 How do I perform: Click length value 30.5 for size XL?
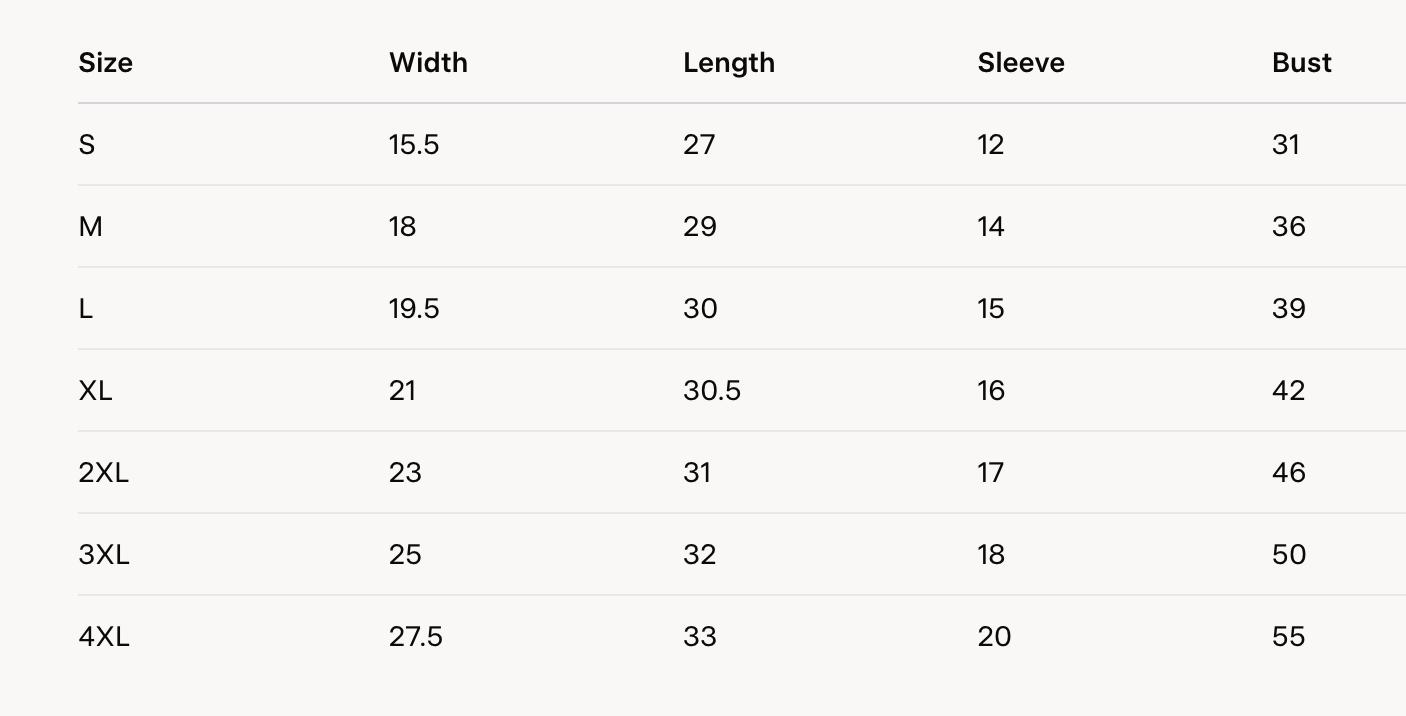[711, 391]
